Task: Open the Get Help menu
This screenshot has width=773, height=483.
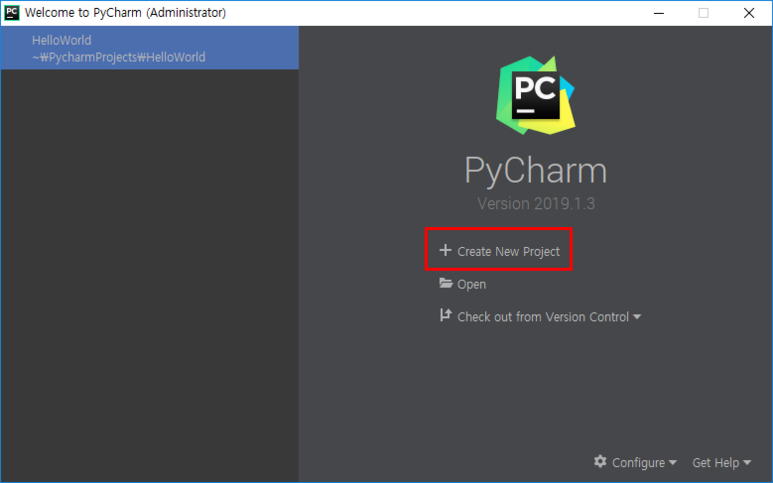Action: point(715,462)
